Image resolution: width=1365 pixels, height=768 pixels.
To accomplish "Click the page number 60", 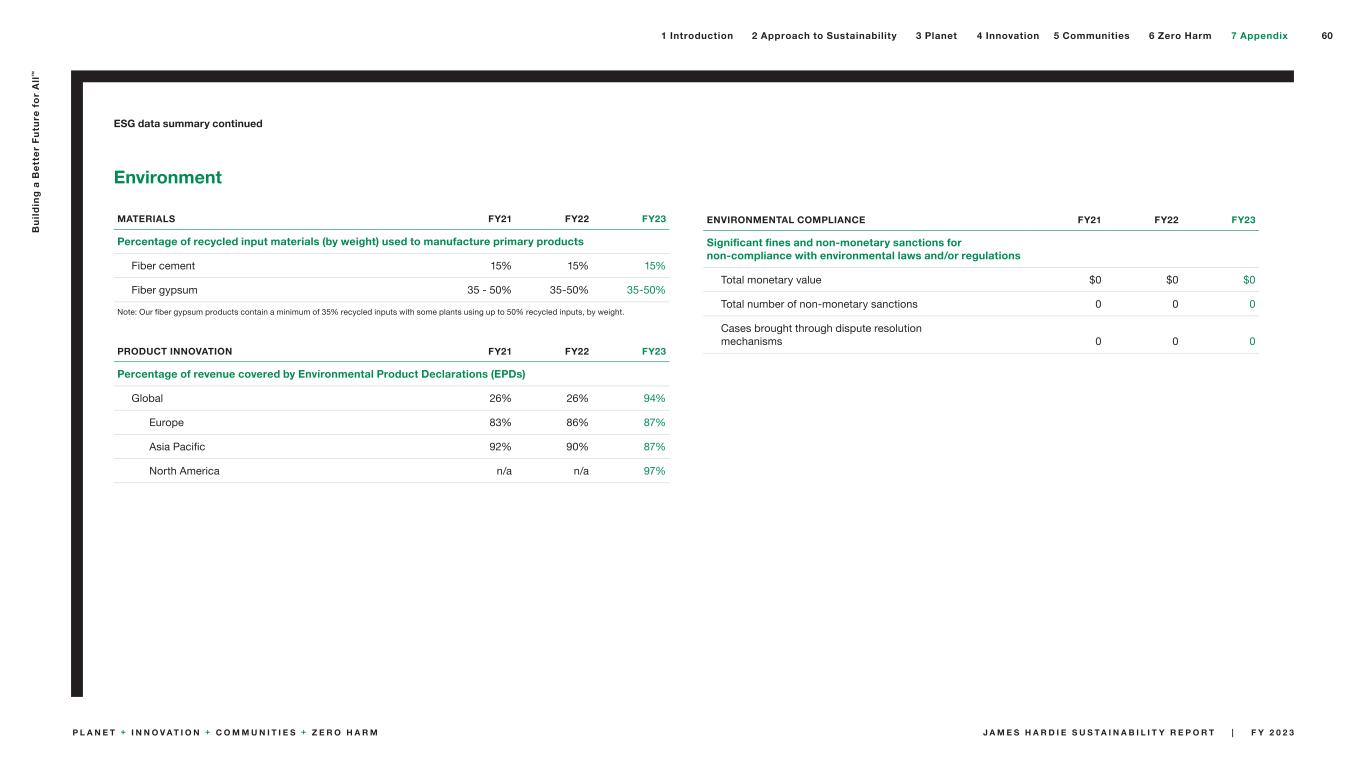I will [1327, 36].
